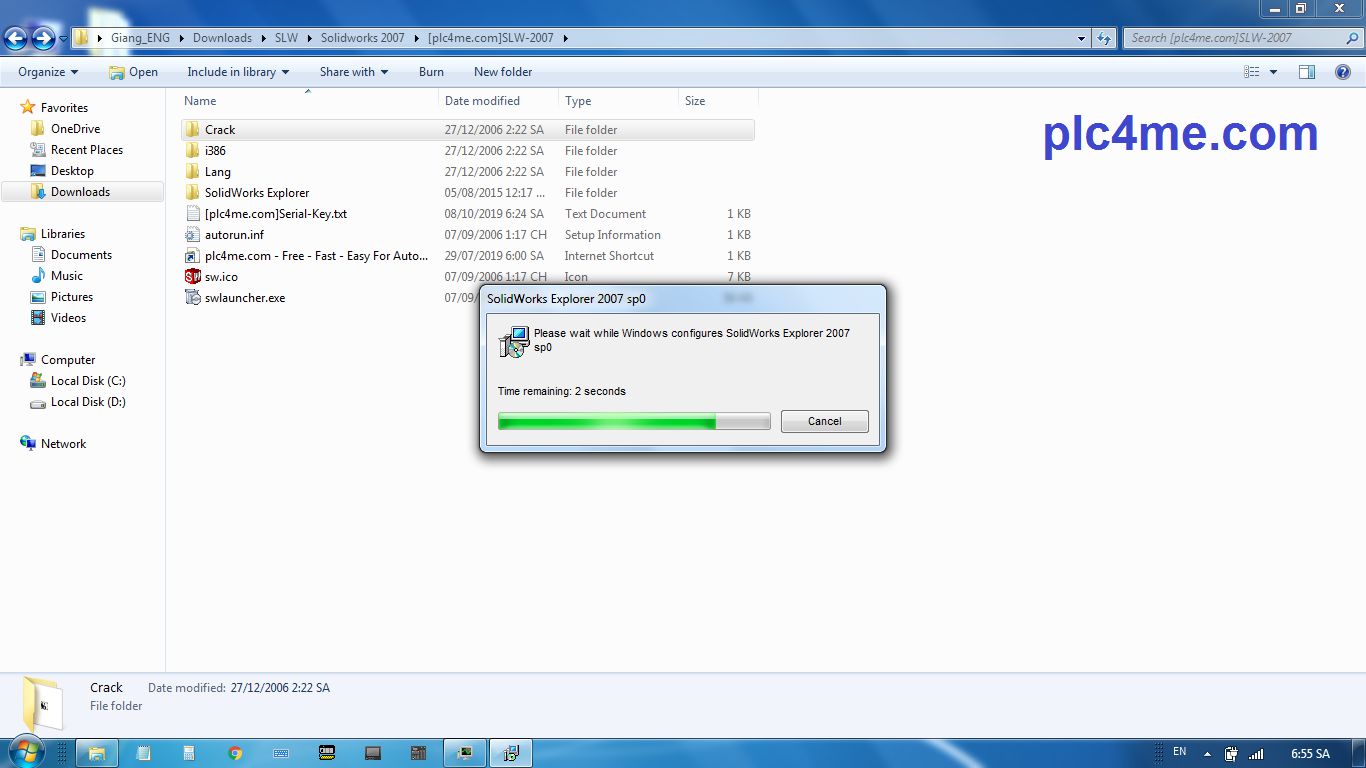Click the Refresh icon beside address bar
The width and height of the screenshot is (1366, 768).
pos(1104,38)
